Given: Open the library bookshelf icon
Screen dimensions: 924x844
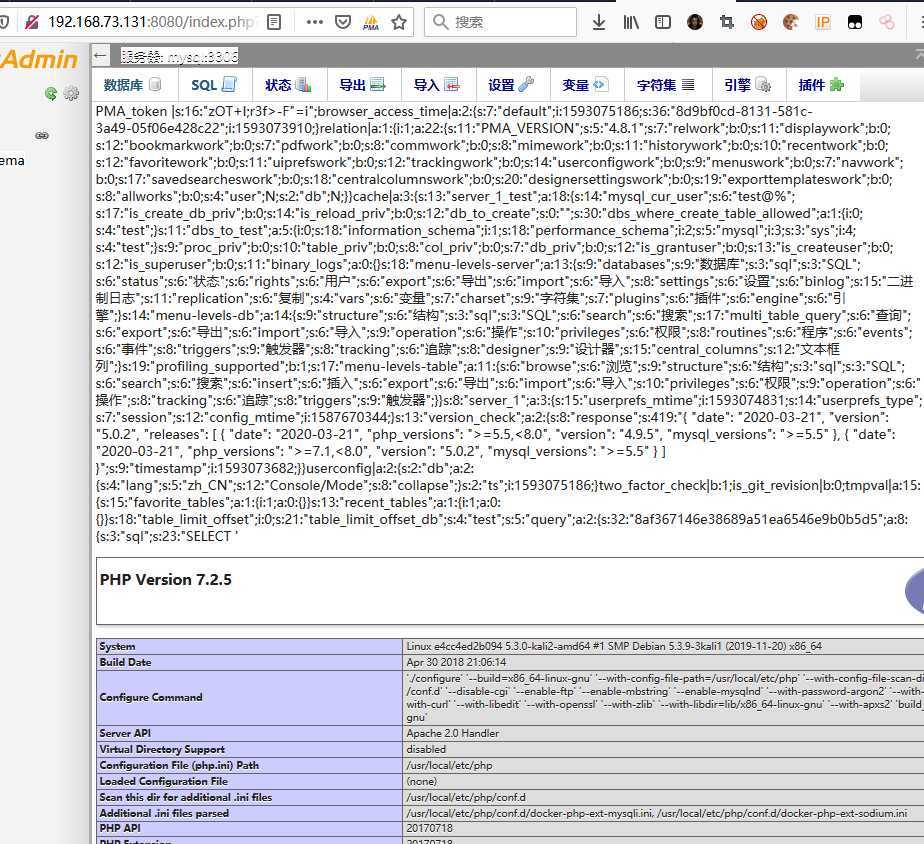Looking at the screenshot, I should (631, 22).
